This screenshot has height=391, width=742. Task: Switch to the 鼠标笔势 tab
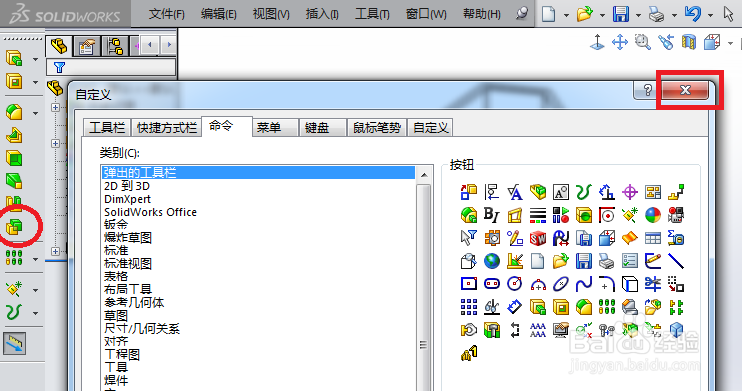click(x=377, y=128)
